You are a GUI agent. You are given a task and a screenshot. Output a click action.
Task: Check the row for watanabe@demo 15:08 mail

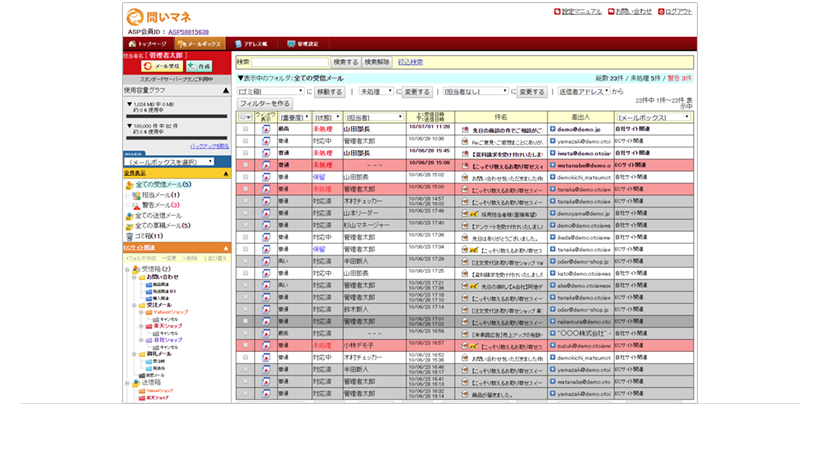[245, 165]
